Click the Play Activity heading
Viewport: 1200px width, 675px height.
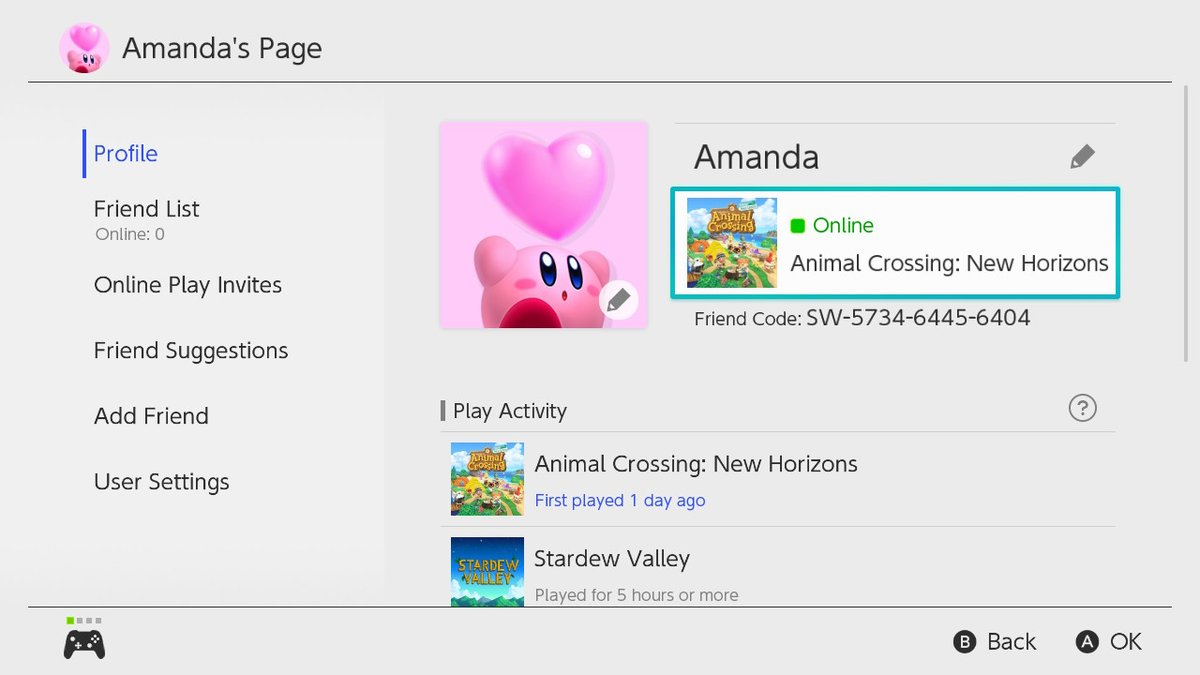point(510,411)
